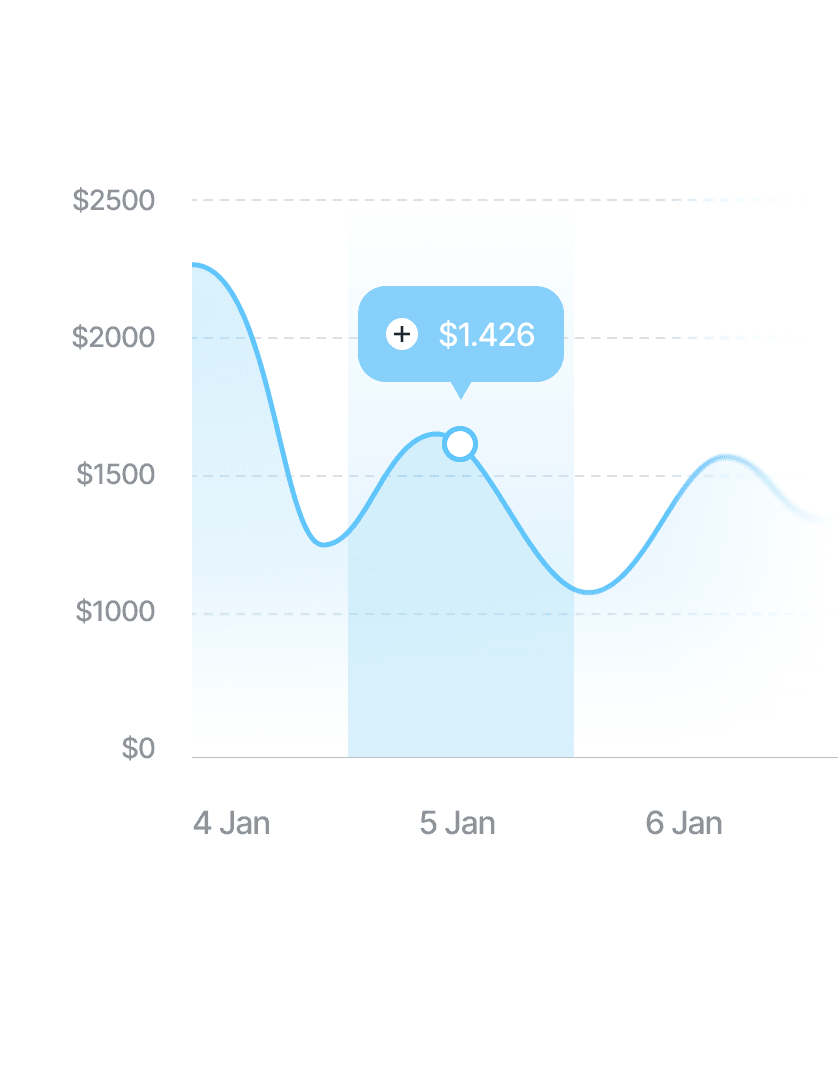Select the $1500 axis label
The height and width of the screenshot is (1092, 838).
116,475
